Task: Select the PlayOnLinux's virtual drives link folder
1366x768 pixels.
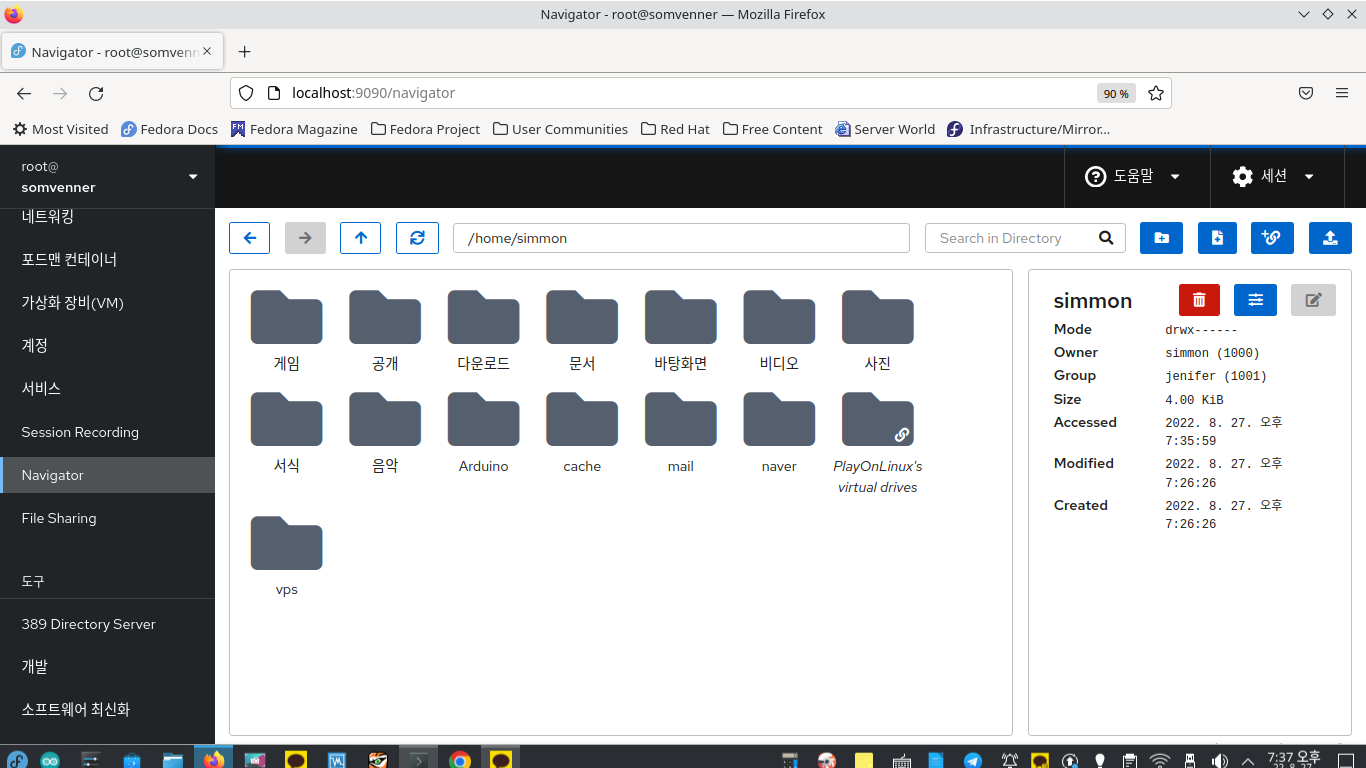Action: (878, 443)
